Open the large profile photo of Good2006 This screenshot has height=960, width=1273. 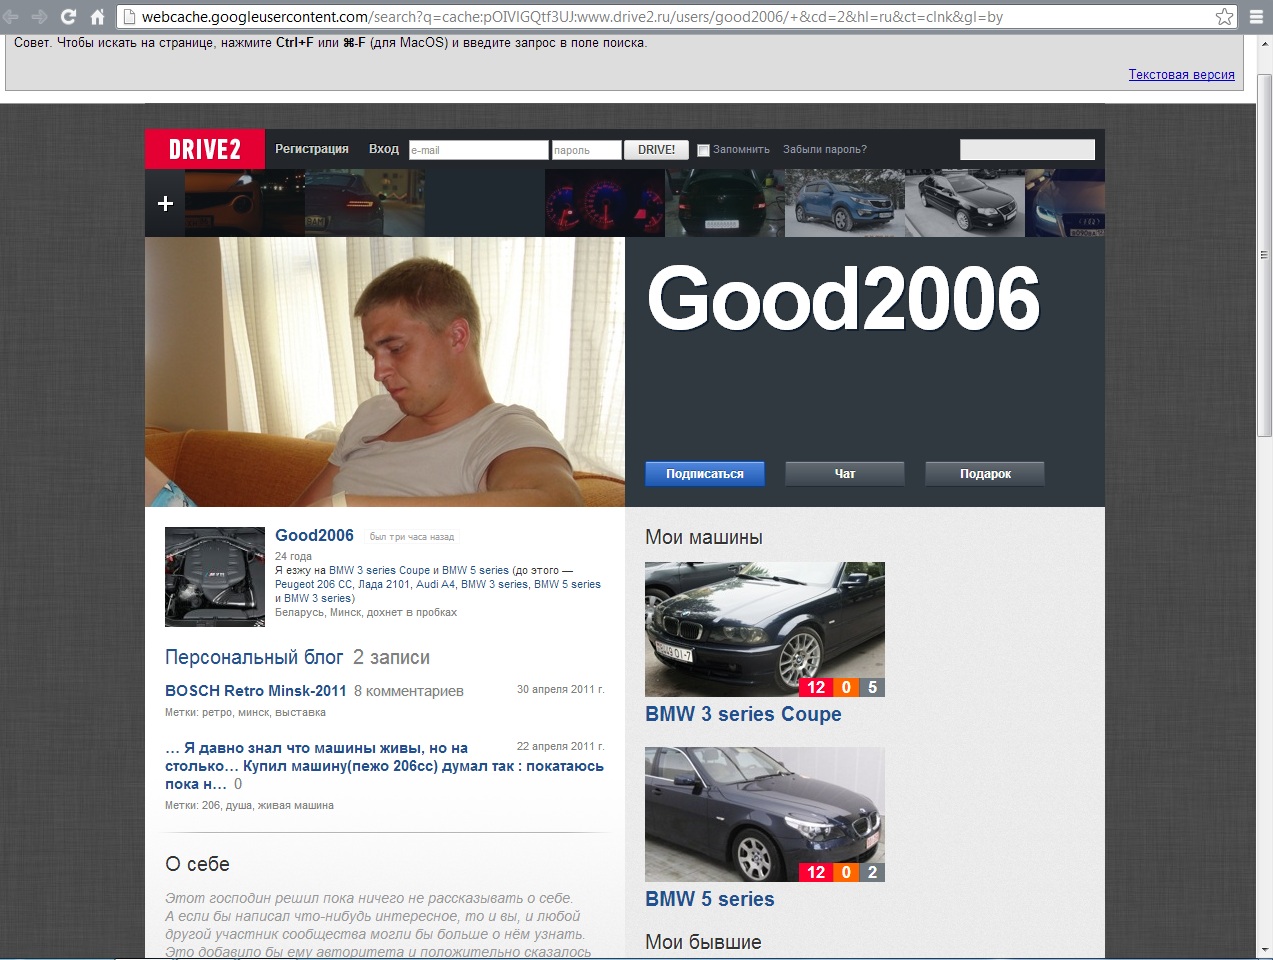click(x=385, y=372)
